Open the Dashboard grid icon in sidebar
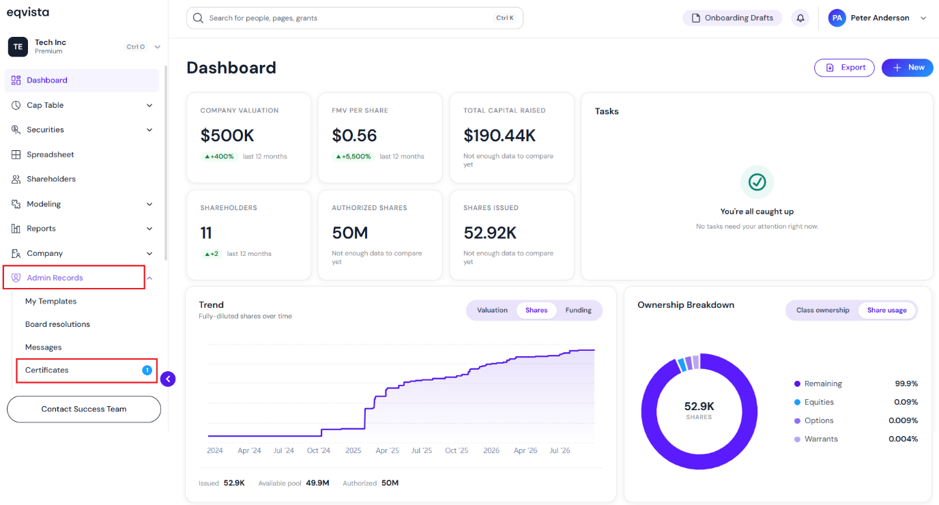Viewport: 939px width, 505px height. 16,80
